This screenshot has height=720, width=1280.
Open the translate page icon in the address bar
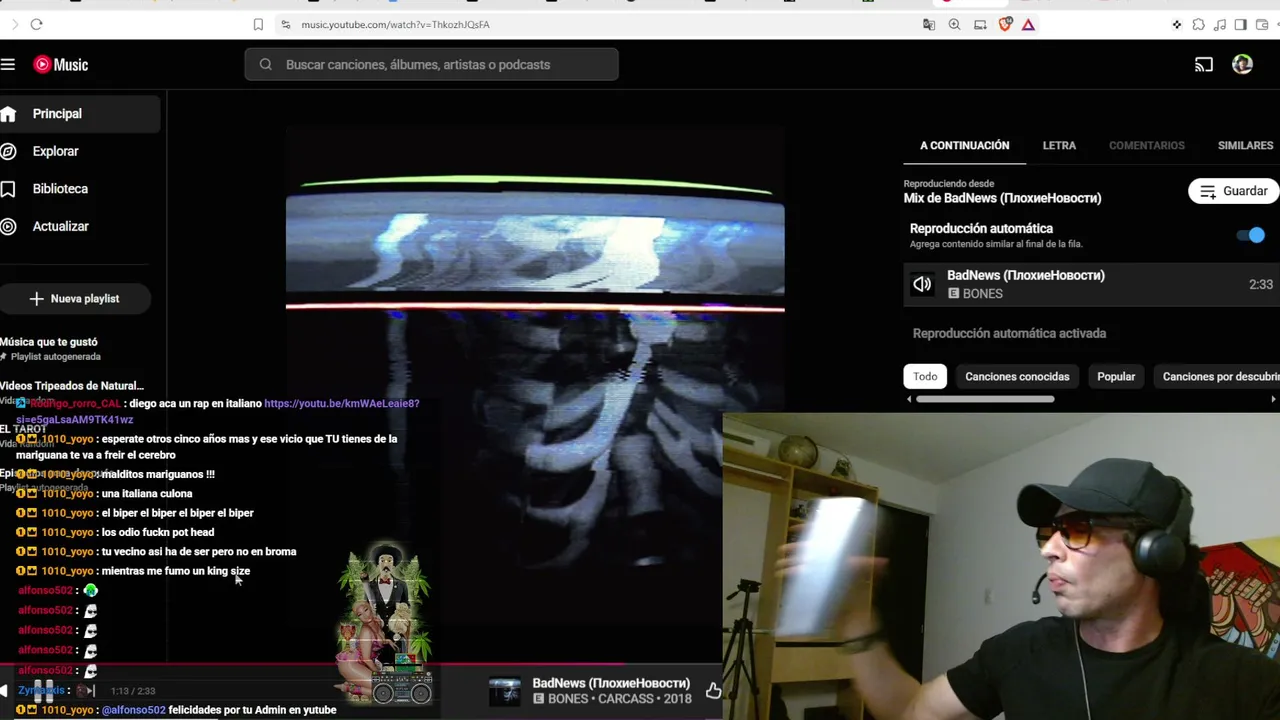(929, 24)
